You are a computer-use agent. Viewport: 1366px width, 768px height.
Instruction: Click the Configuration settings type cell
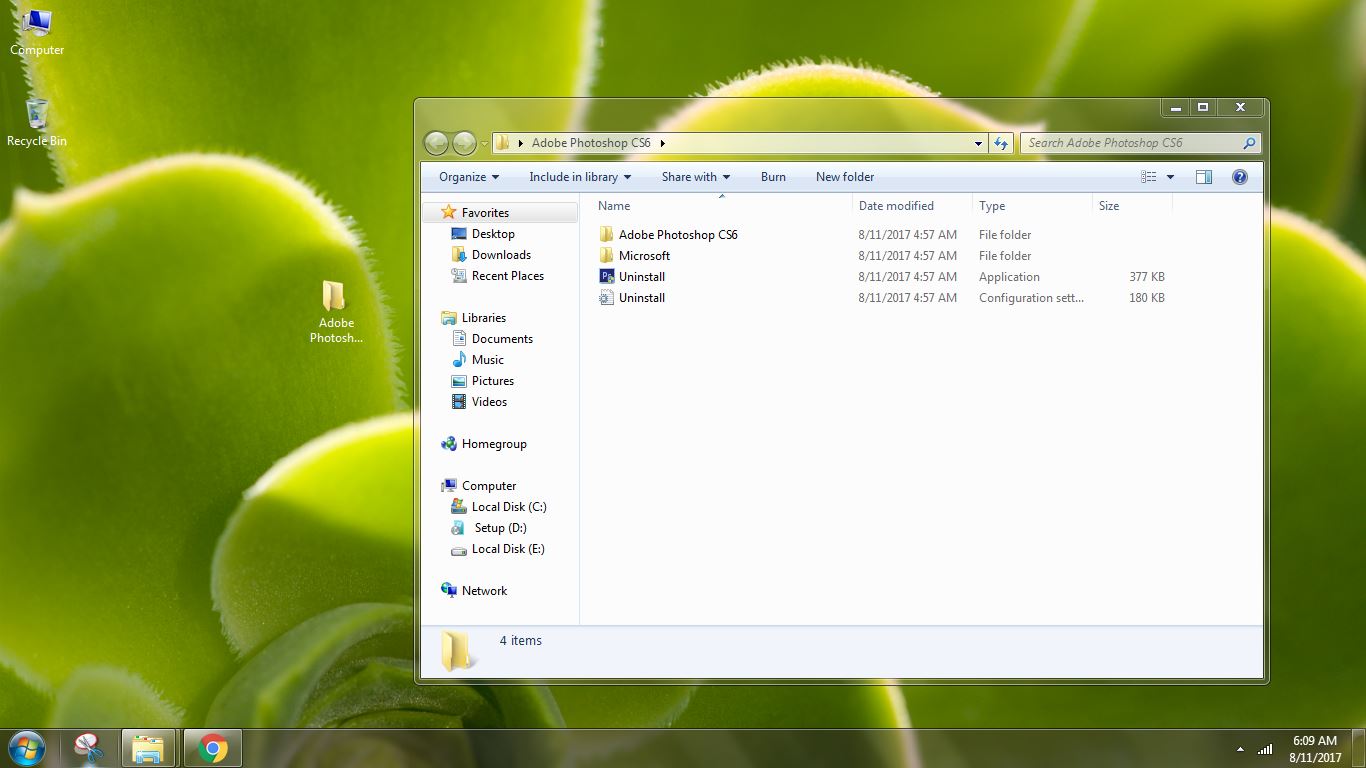tap(1031, 298)
